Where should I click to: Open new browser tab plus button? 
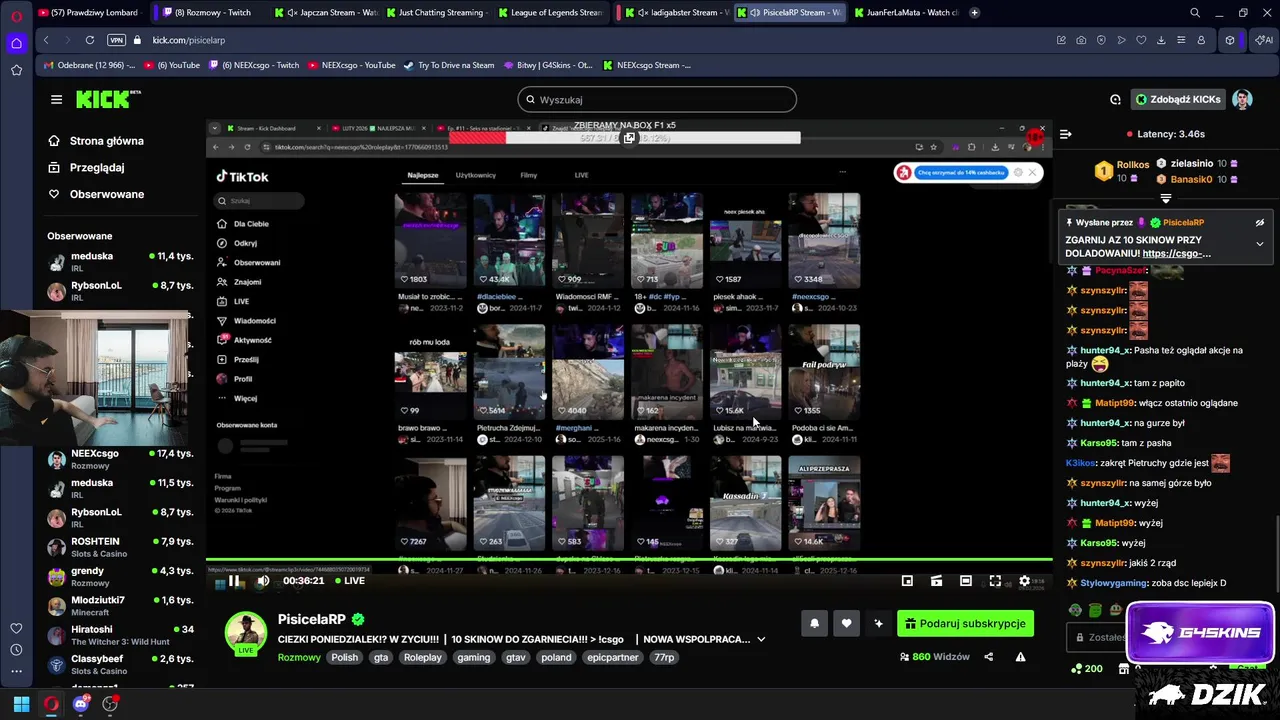click(x=974, y=12)
